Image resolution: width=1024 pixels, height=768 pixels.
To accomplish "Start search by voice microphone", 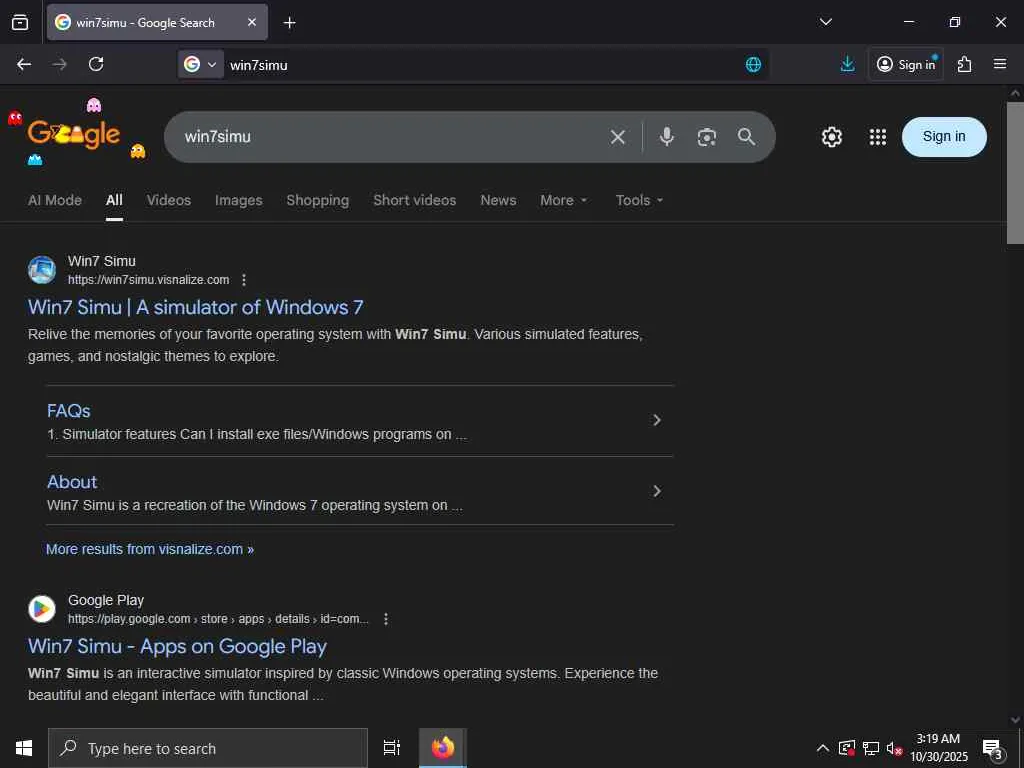I will tap(666, 136).
